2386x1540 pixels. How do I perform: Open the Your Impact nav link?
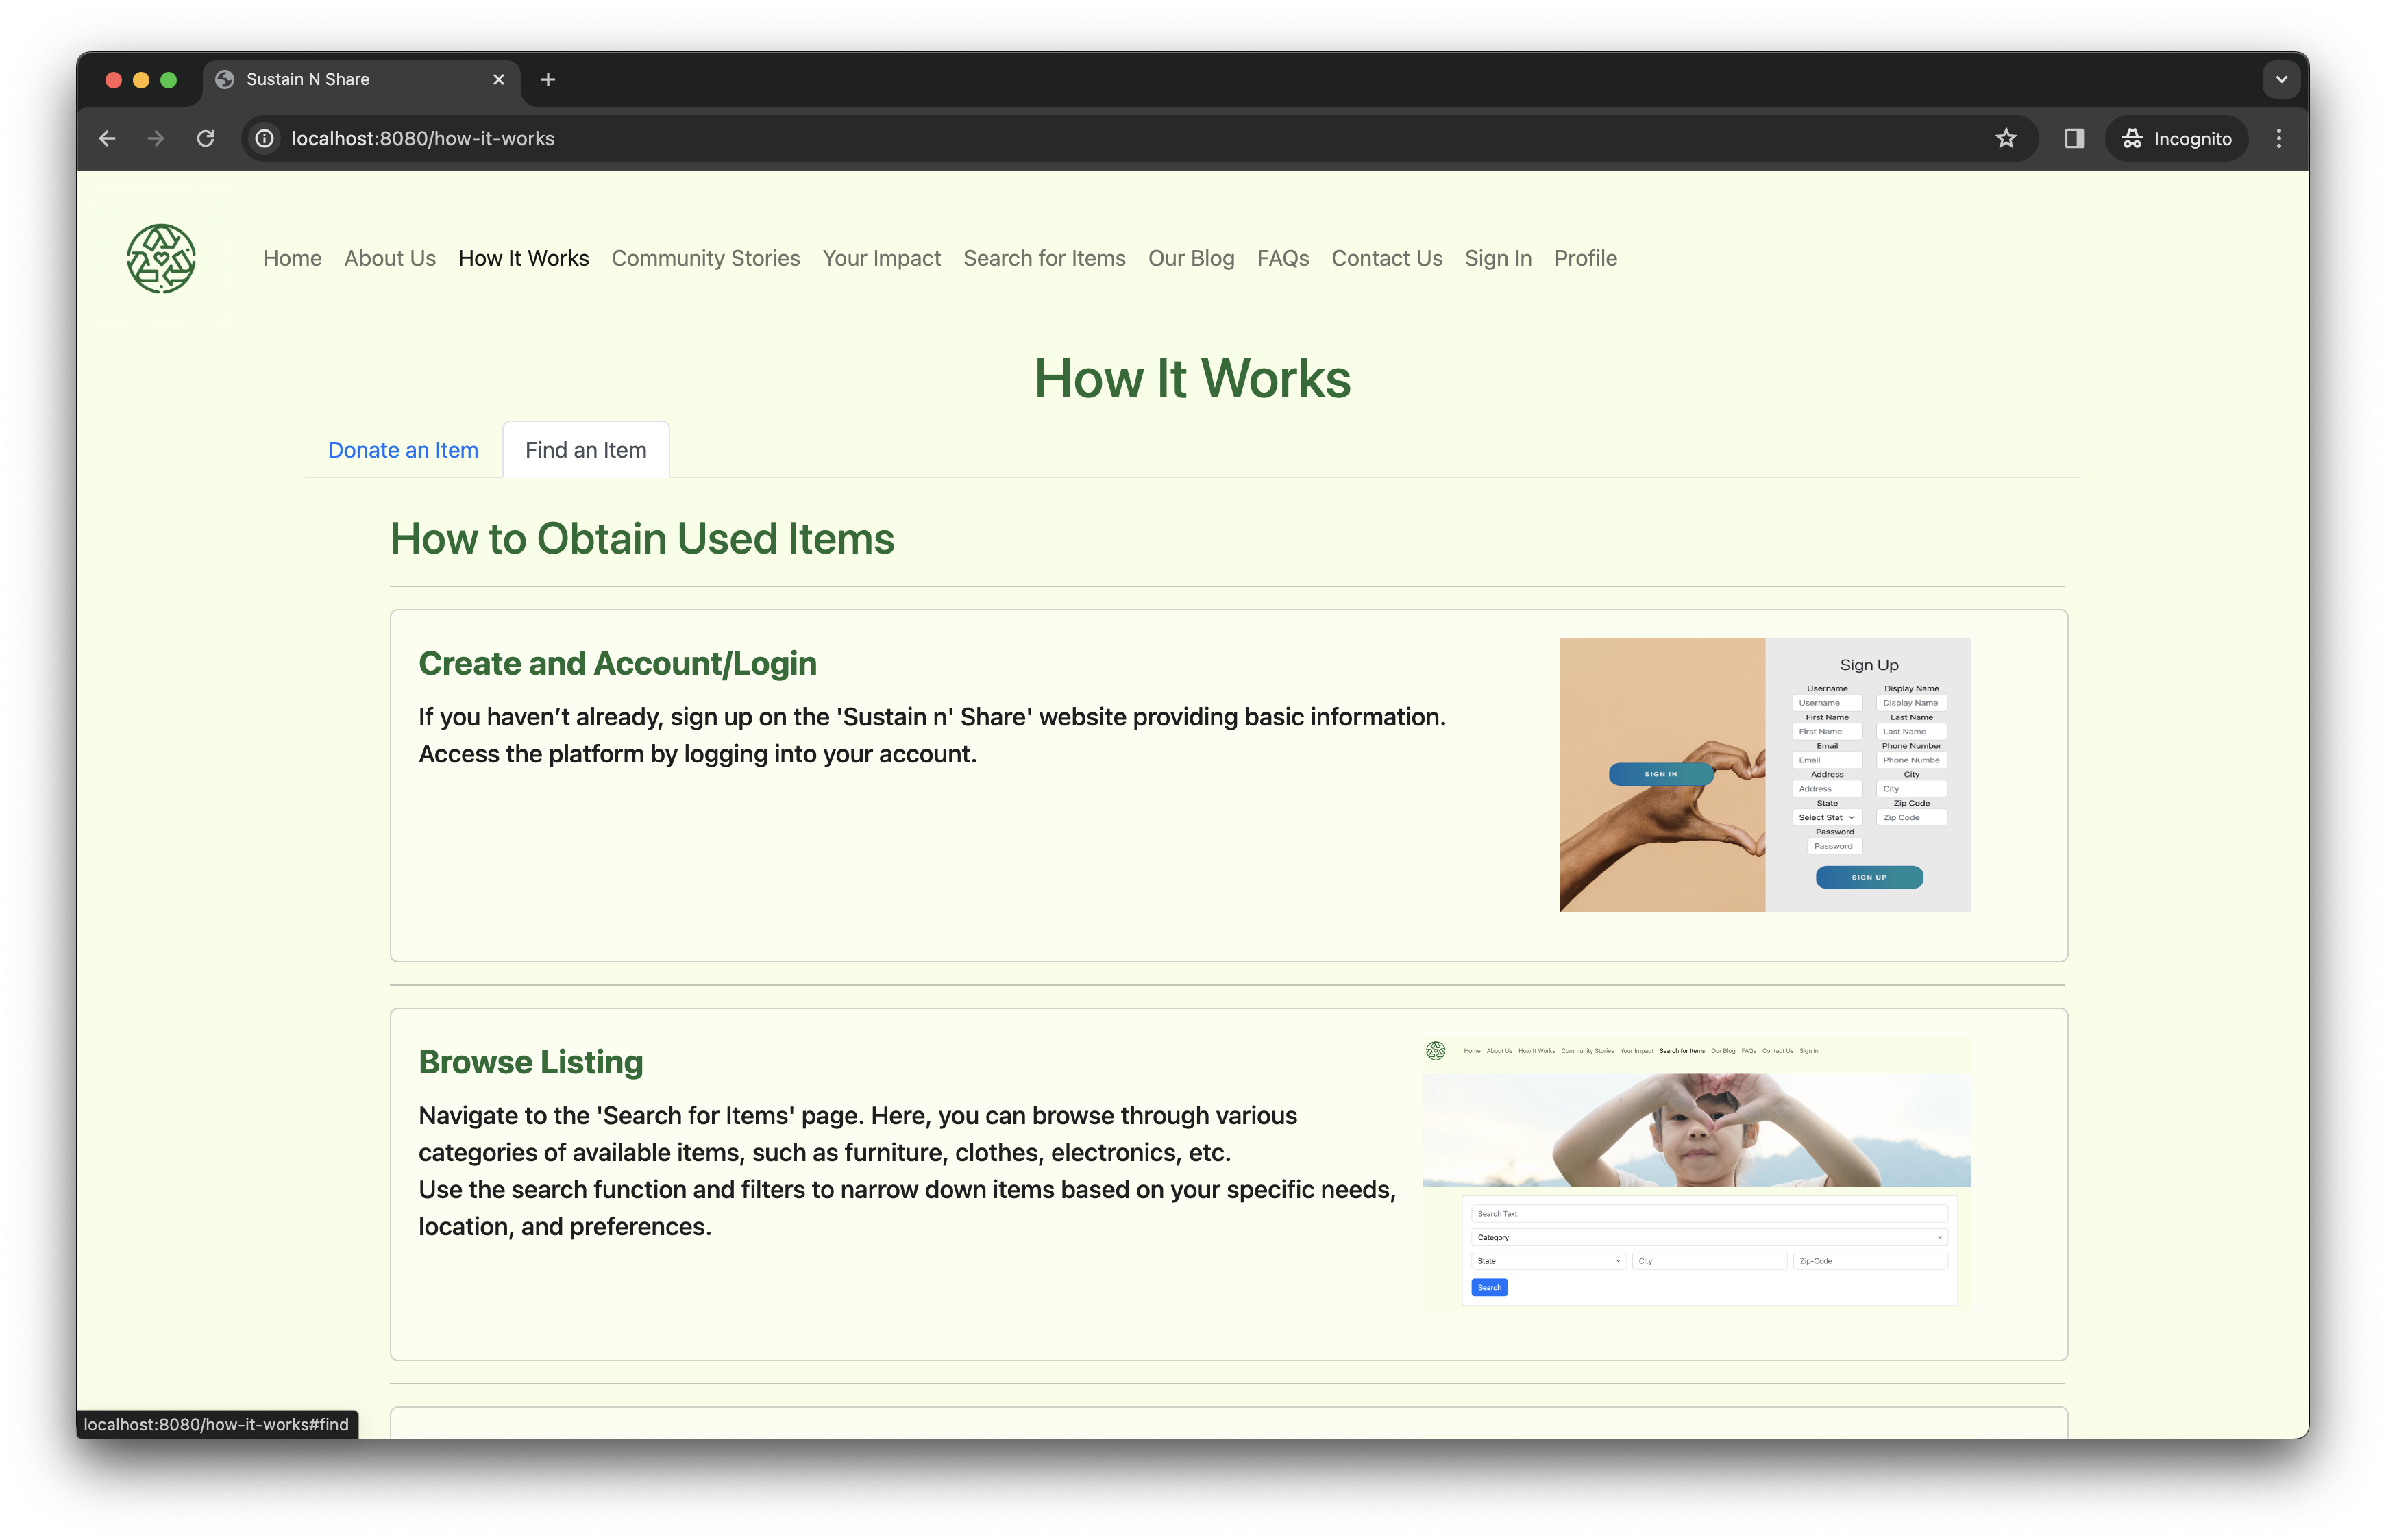pyautogui.click(x=881, y=258)
